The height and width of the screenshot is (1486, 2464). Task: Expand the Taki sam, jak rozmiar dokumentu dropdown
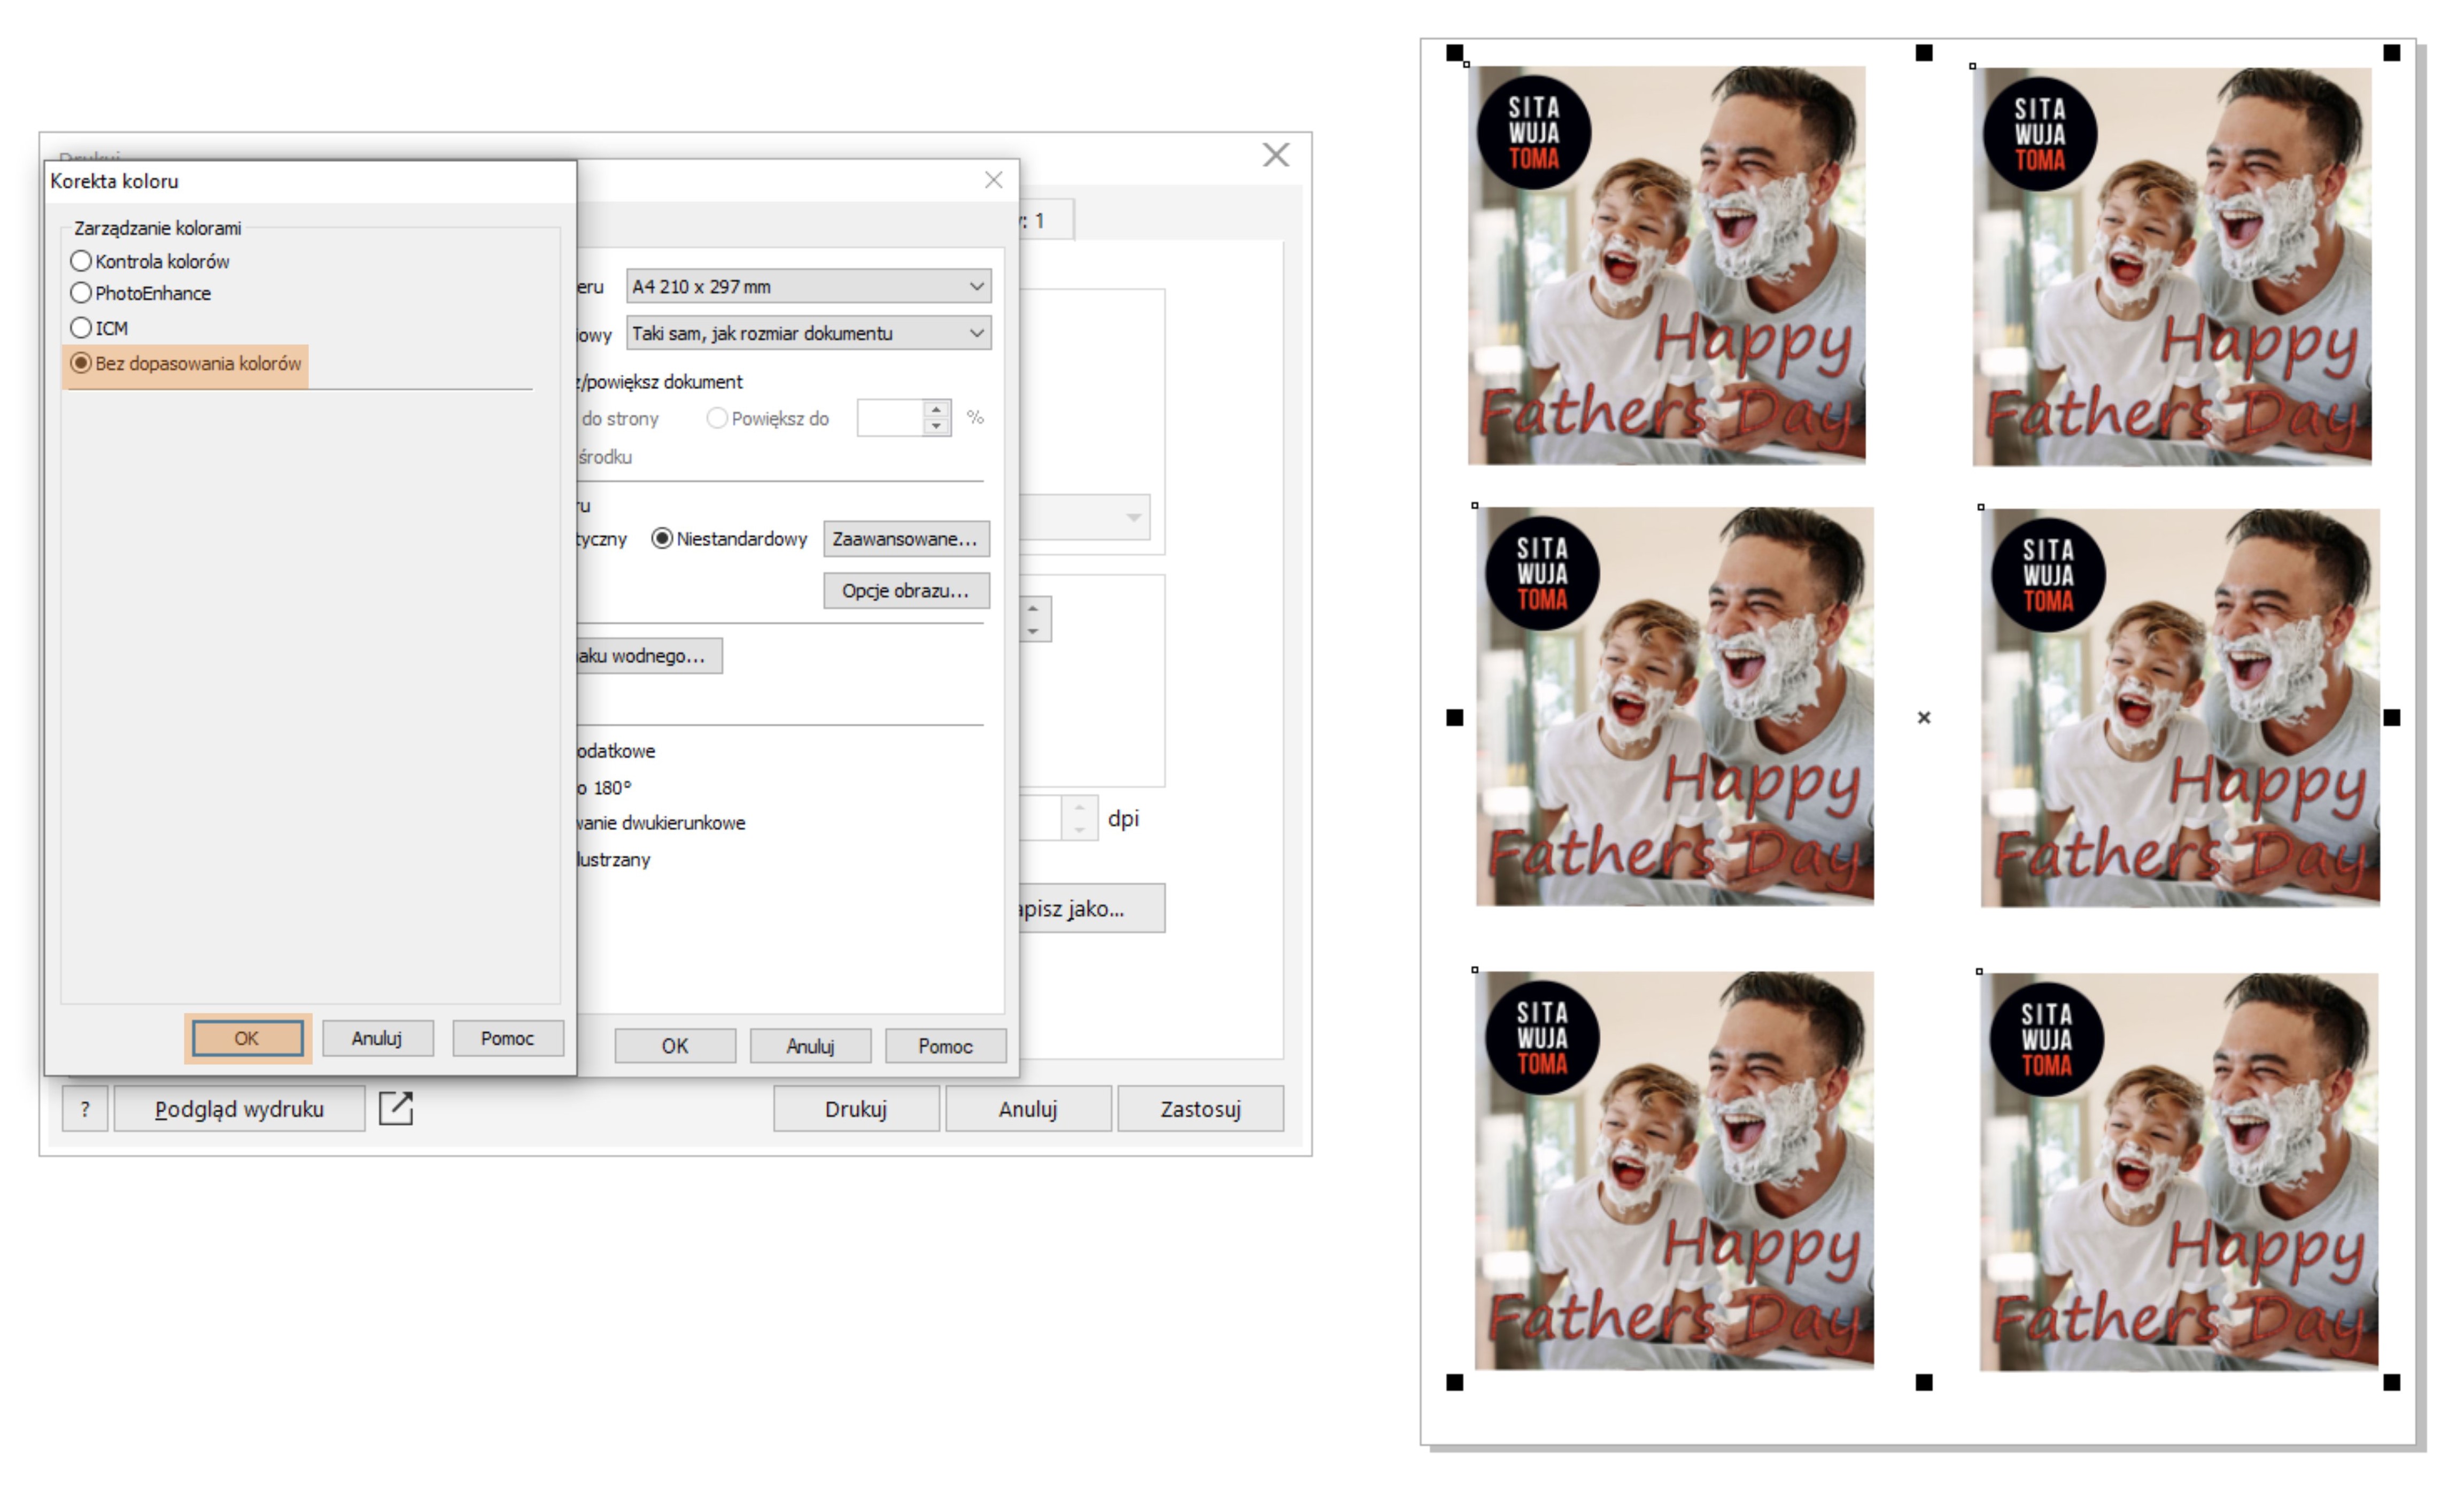(x=808, y=333)
